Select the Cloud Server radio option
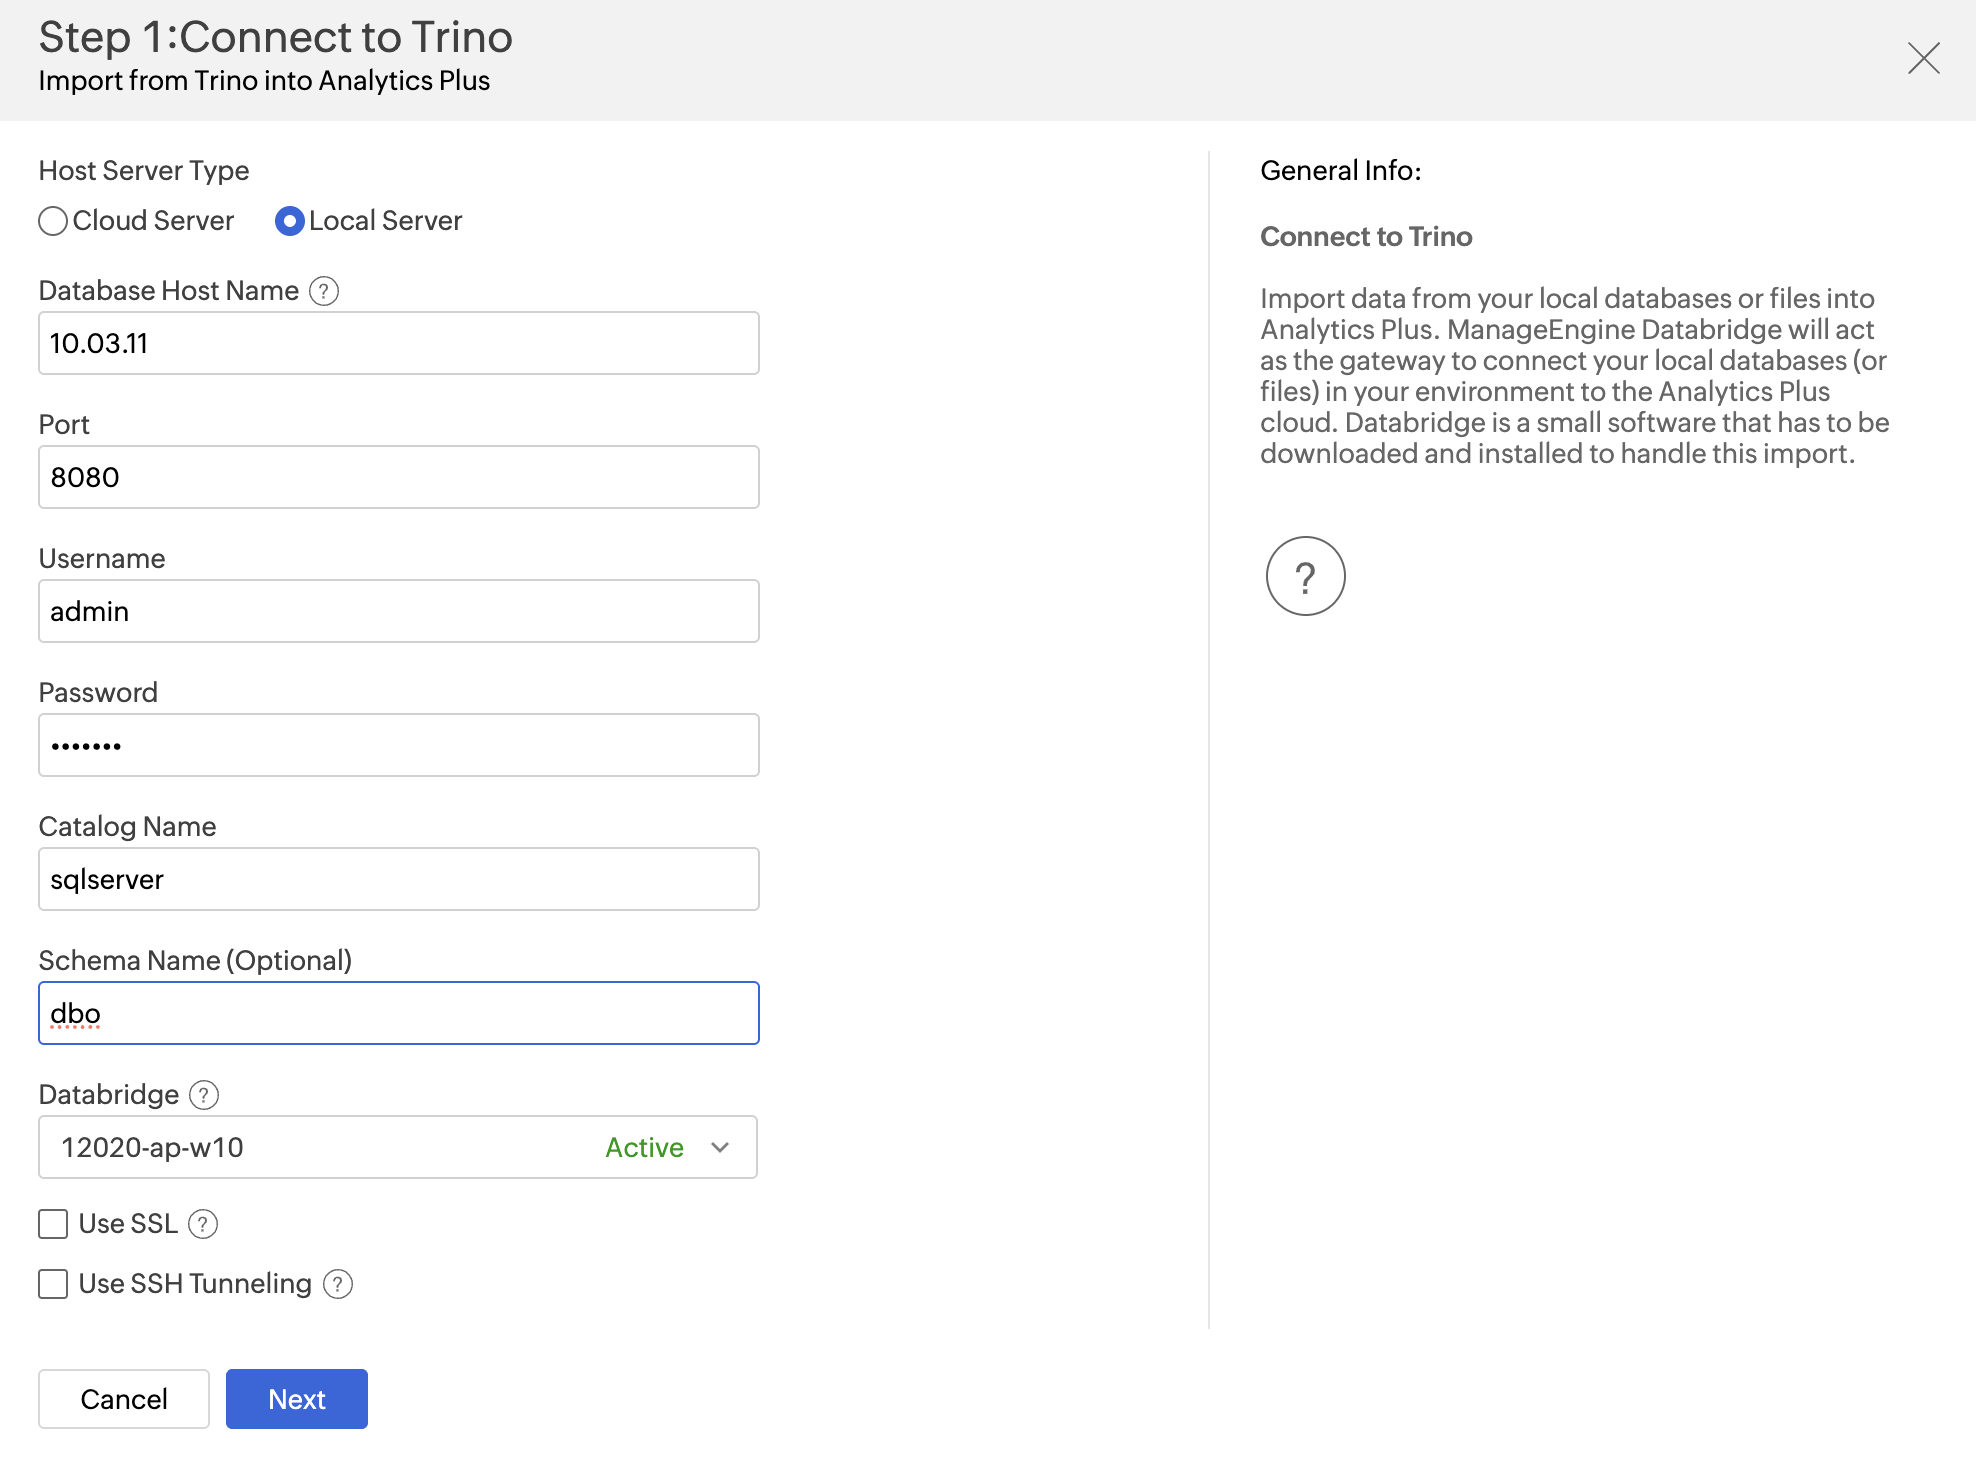 coord(53,221)
